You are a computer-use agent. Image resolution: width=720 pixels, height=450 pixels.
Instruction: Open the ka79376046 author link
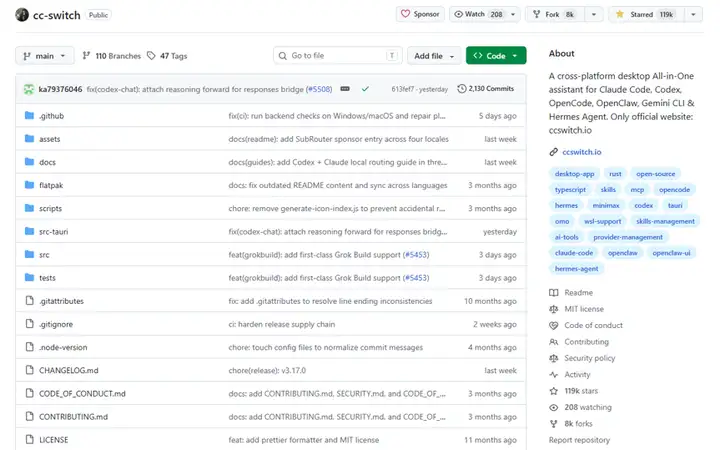60,89
